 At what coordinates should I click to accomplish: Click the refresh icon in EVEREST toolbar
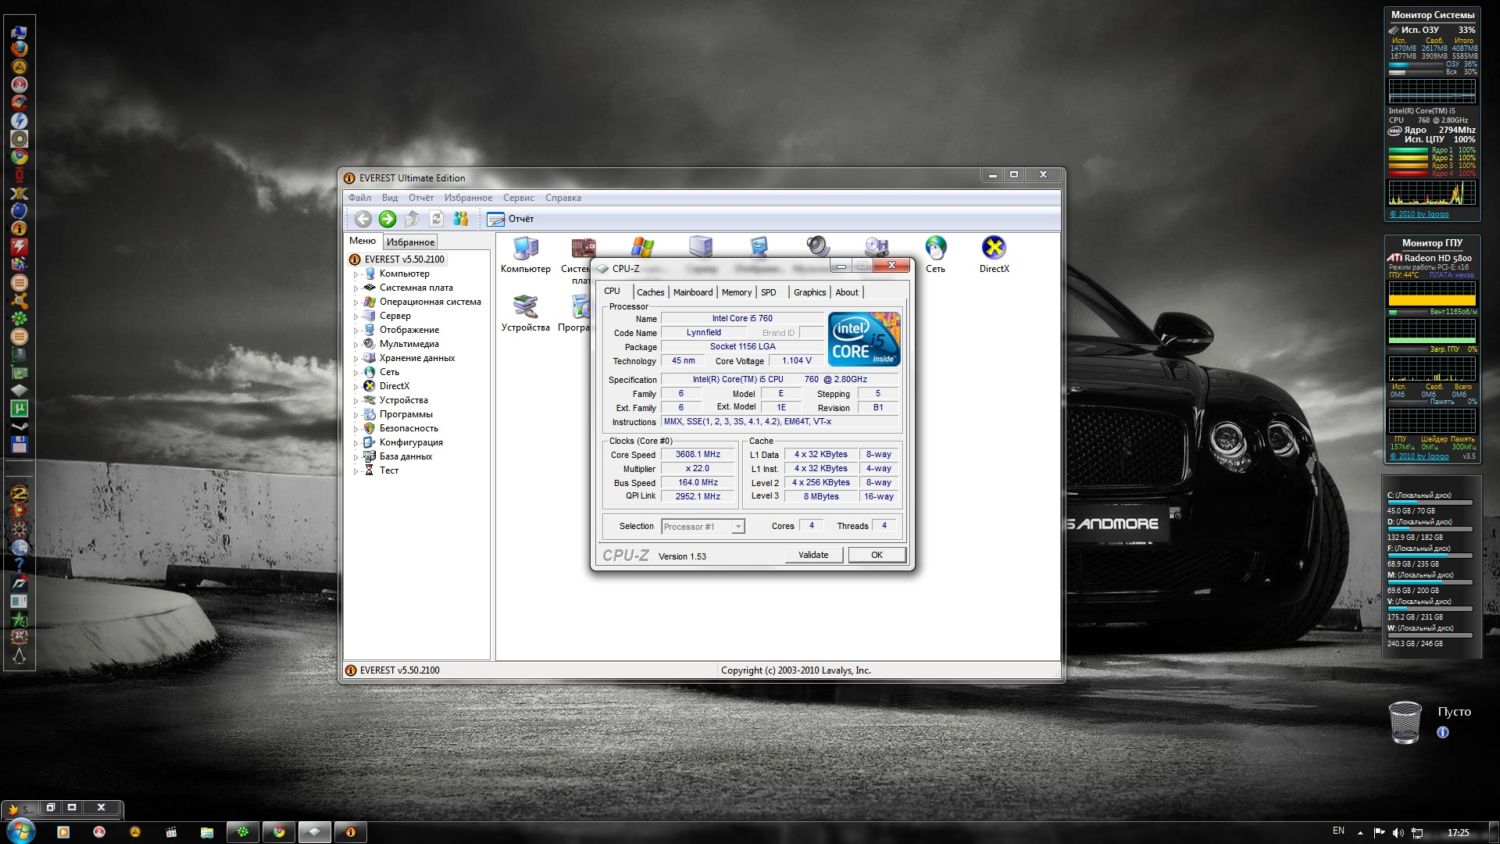click(436, 219)
